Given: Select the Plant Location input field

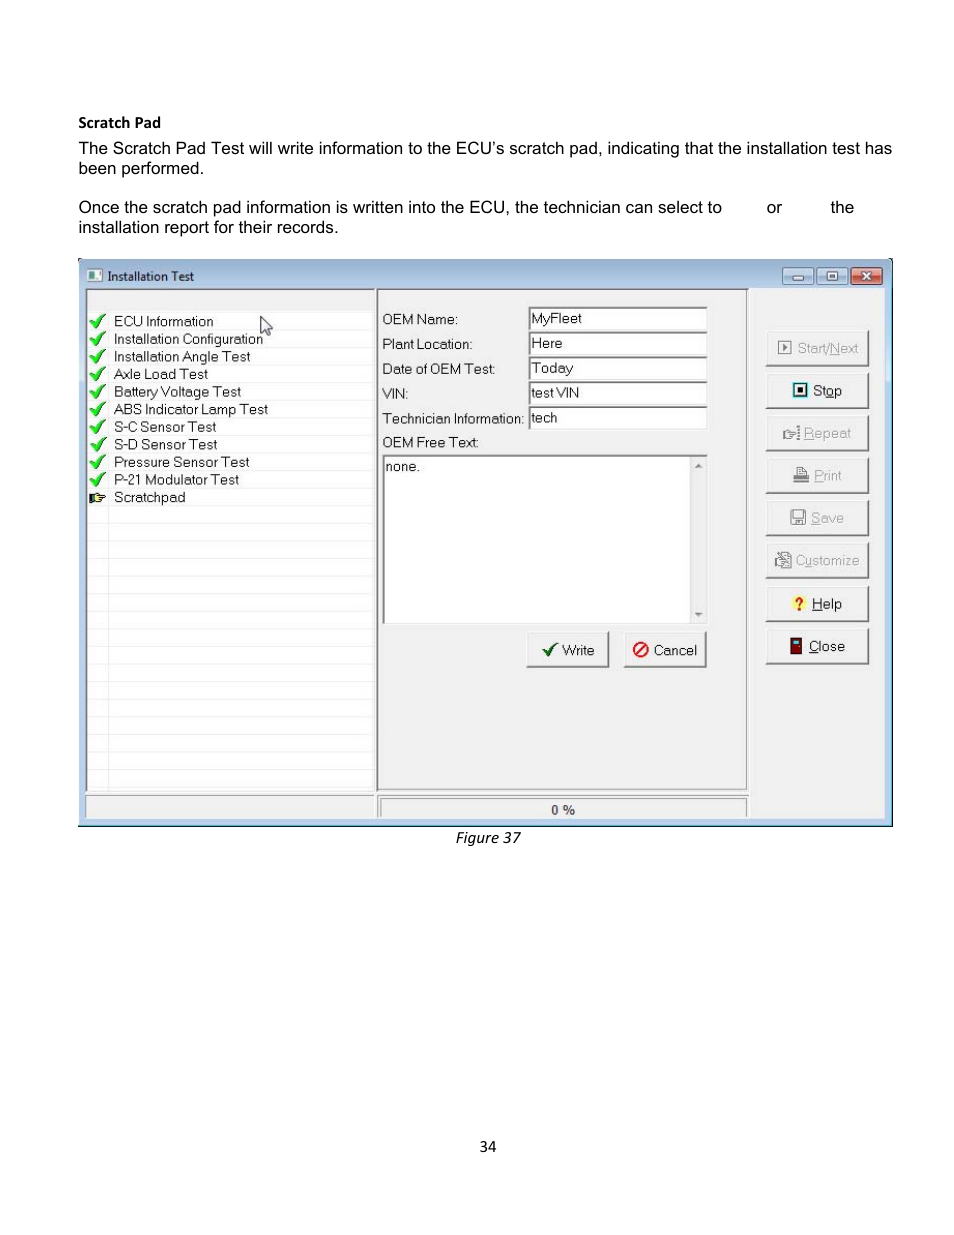Looking at the screenshot, I should pos(617,343).
